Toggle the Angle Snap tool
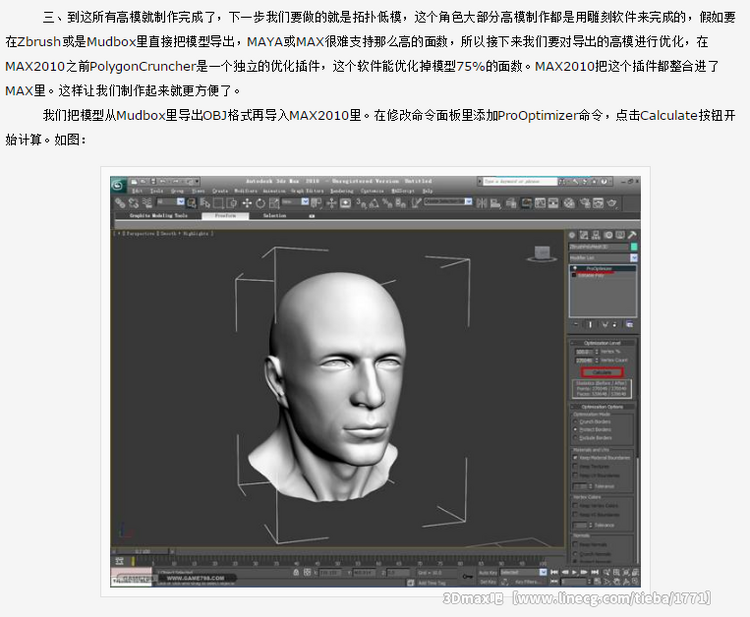750x617 pixels. [373, 203]
